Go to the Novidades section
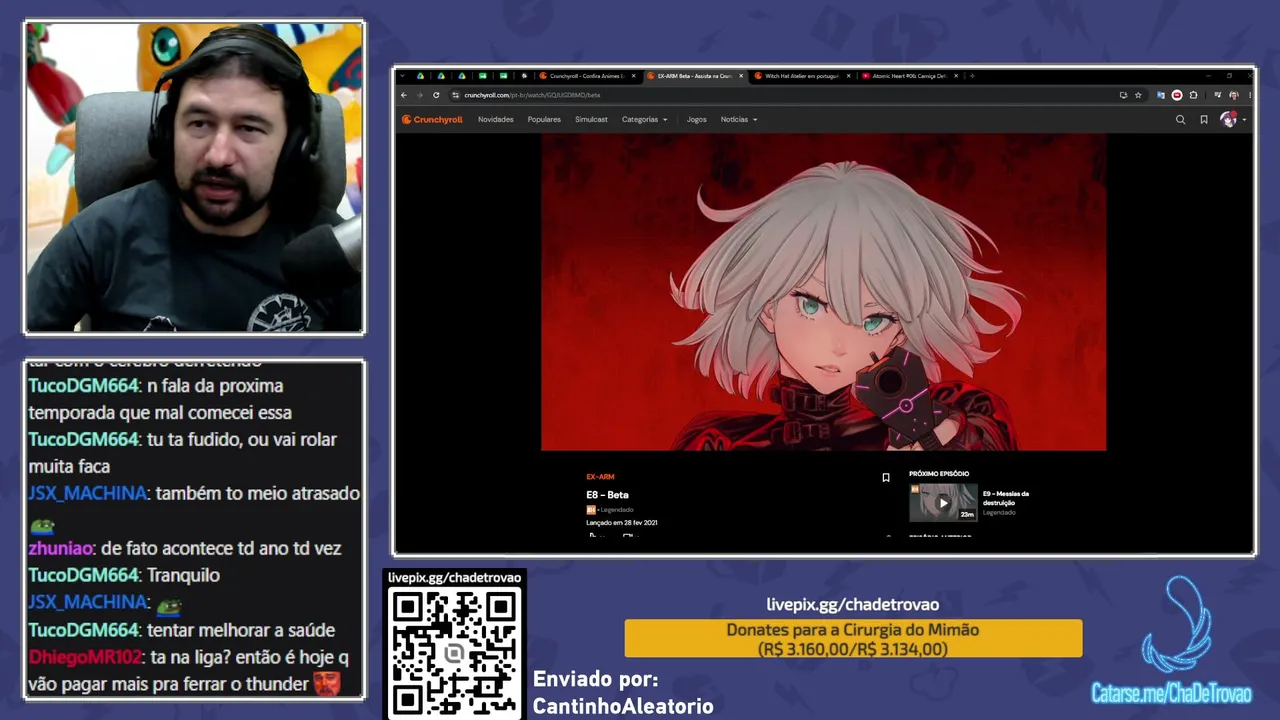The height and width of the screenshot is (720, 1280). point(496,120)
